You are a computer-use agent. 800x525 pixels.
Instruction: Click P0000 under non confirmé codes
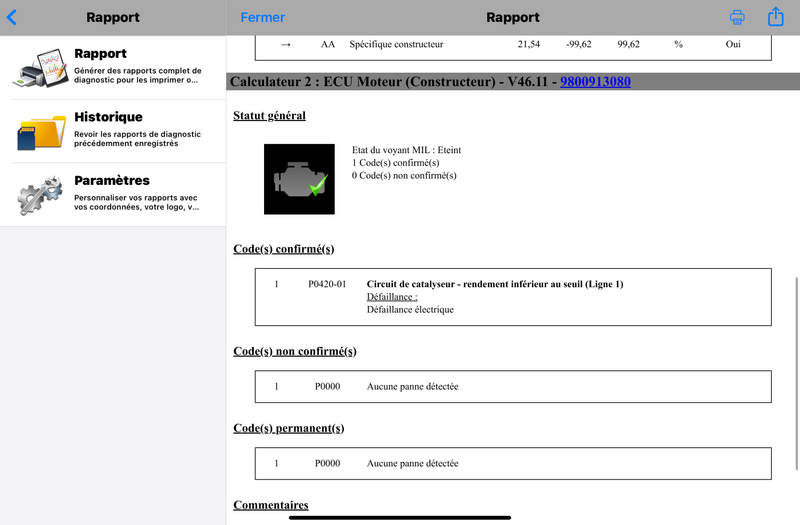(x=327, y=387)
